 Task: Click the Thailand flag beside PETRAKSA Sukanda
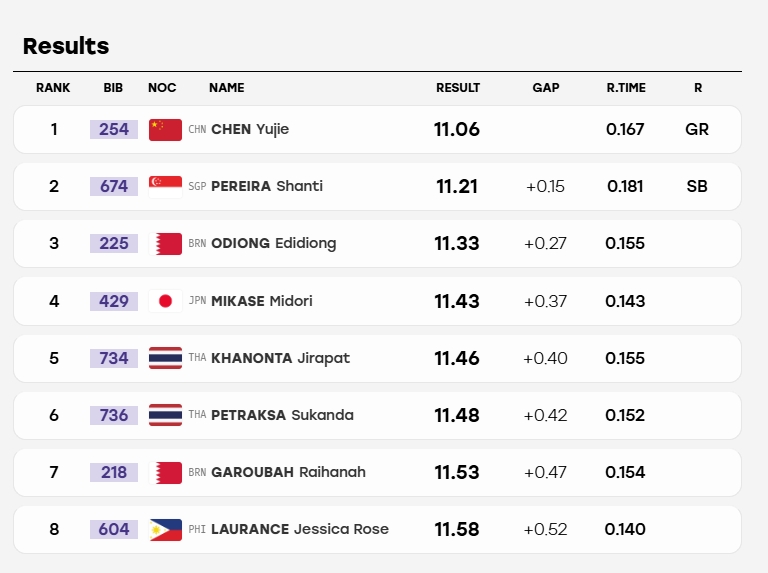(x=166, y=415)
